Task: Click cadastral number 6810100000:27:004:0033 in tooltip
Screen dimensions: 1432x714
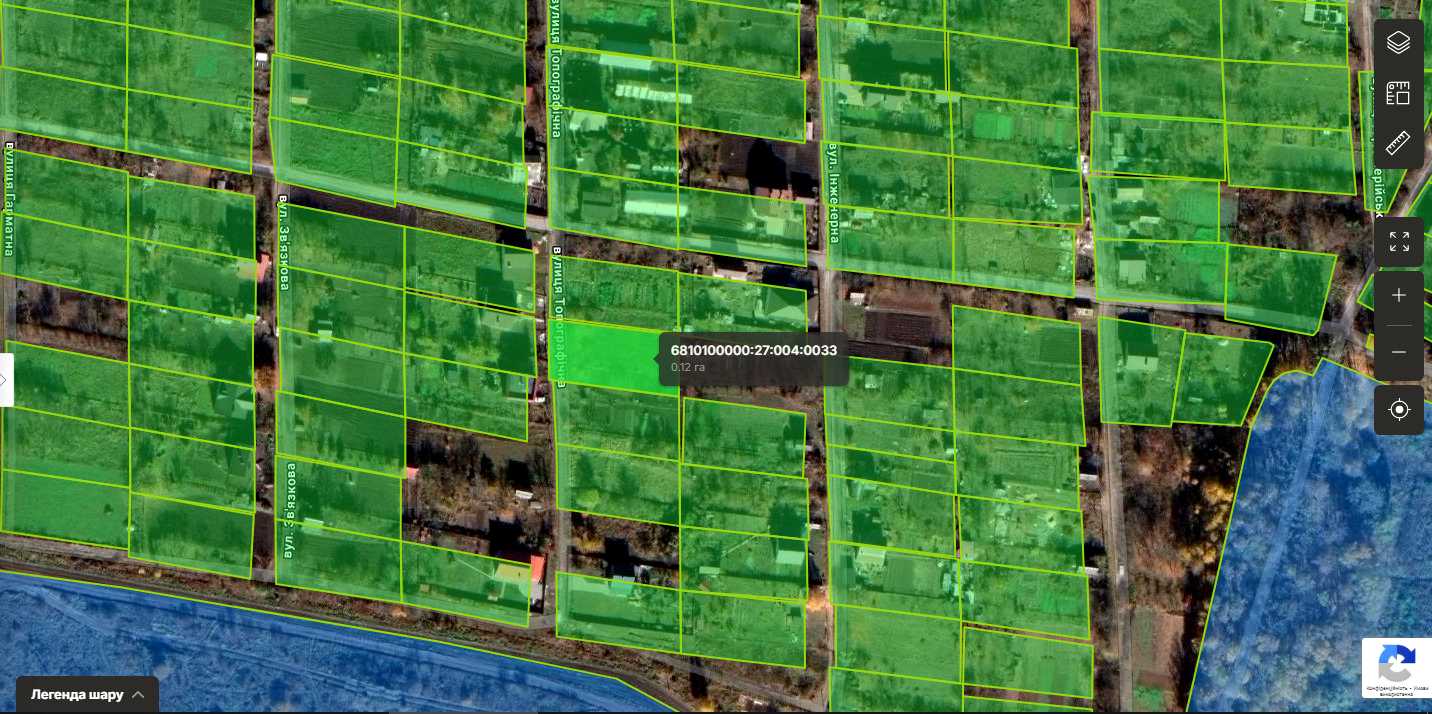Action: (x=754, y=350)
